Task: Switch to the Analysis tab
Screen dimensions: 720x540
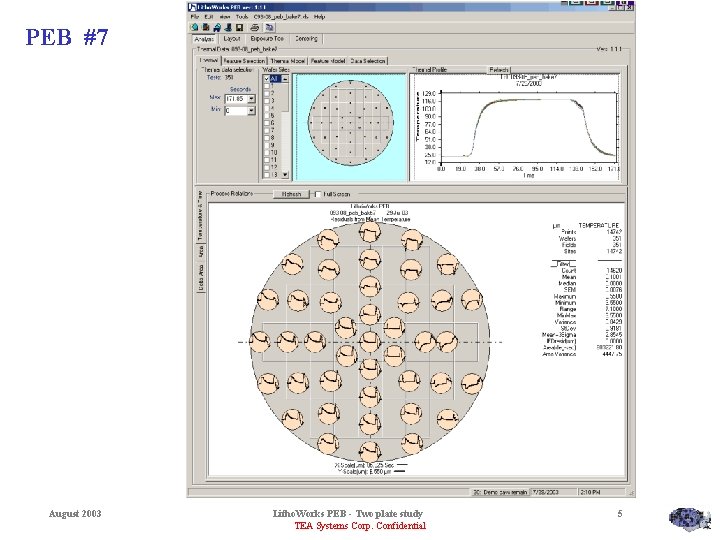Action: pos(204,39)
